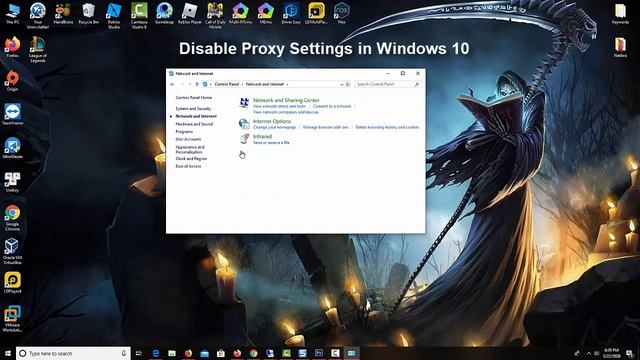The image size is (640, 360).
Task: Open TeamViewer desktop shortcut
Action: pos(13,114)
